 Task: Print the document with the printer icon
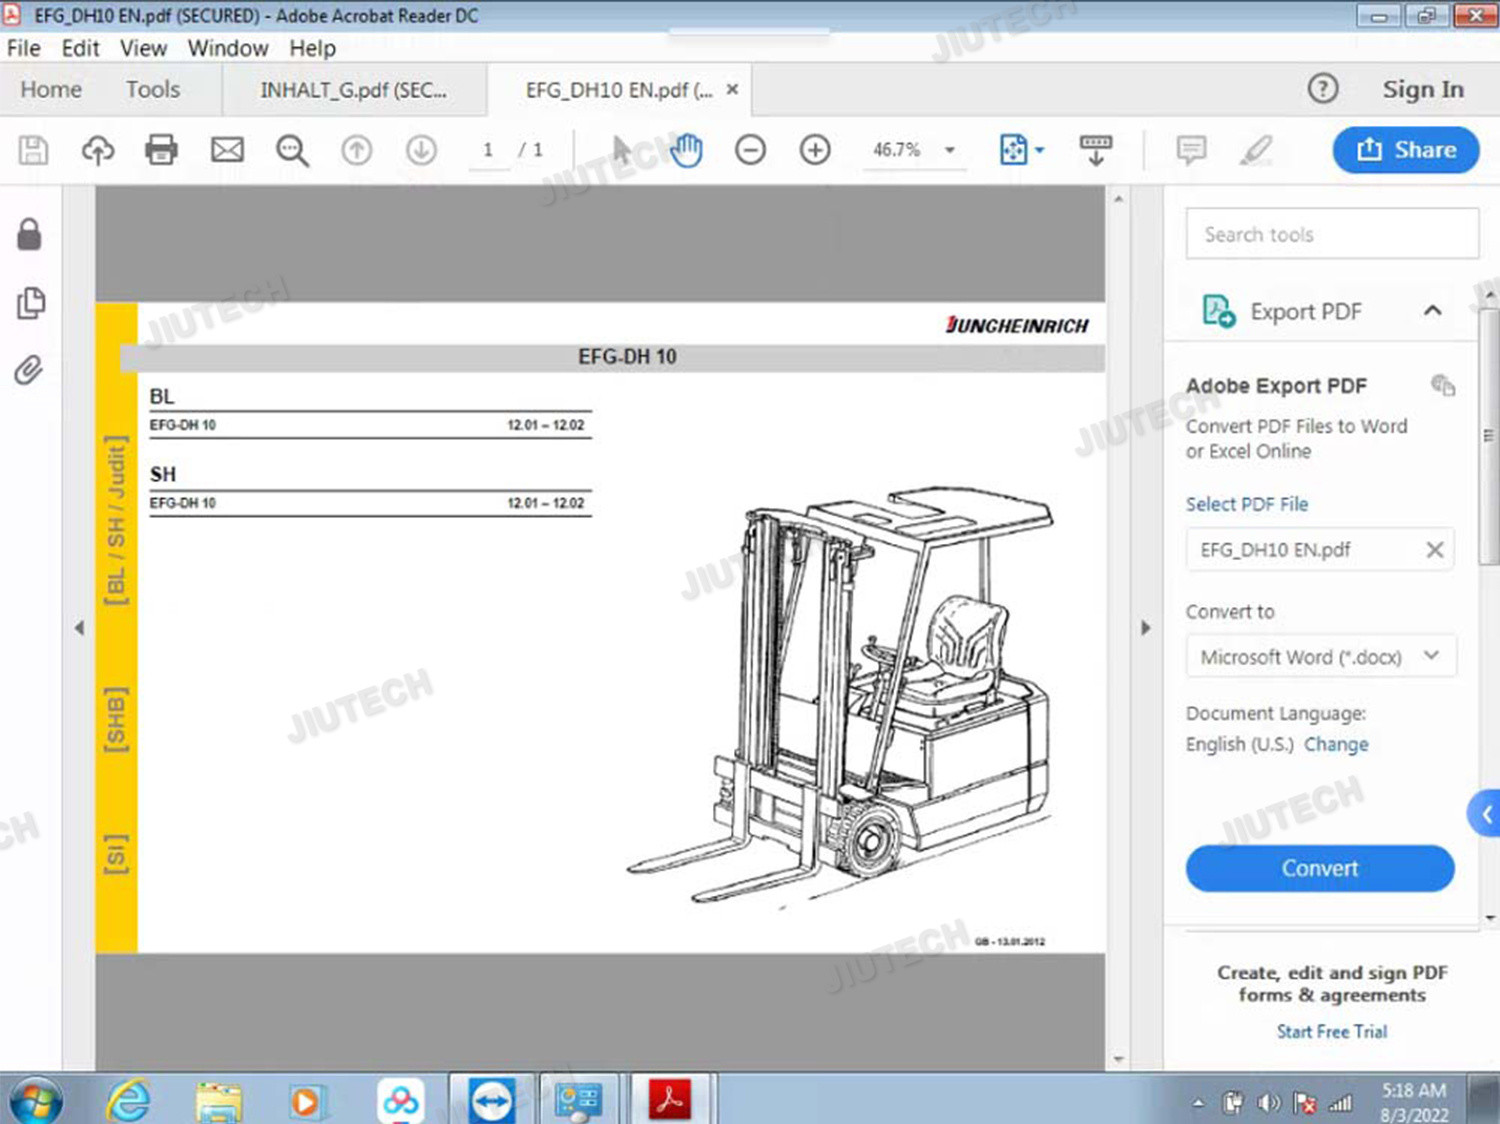(x=161, y=150)
